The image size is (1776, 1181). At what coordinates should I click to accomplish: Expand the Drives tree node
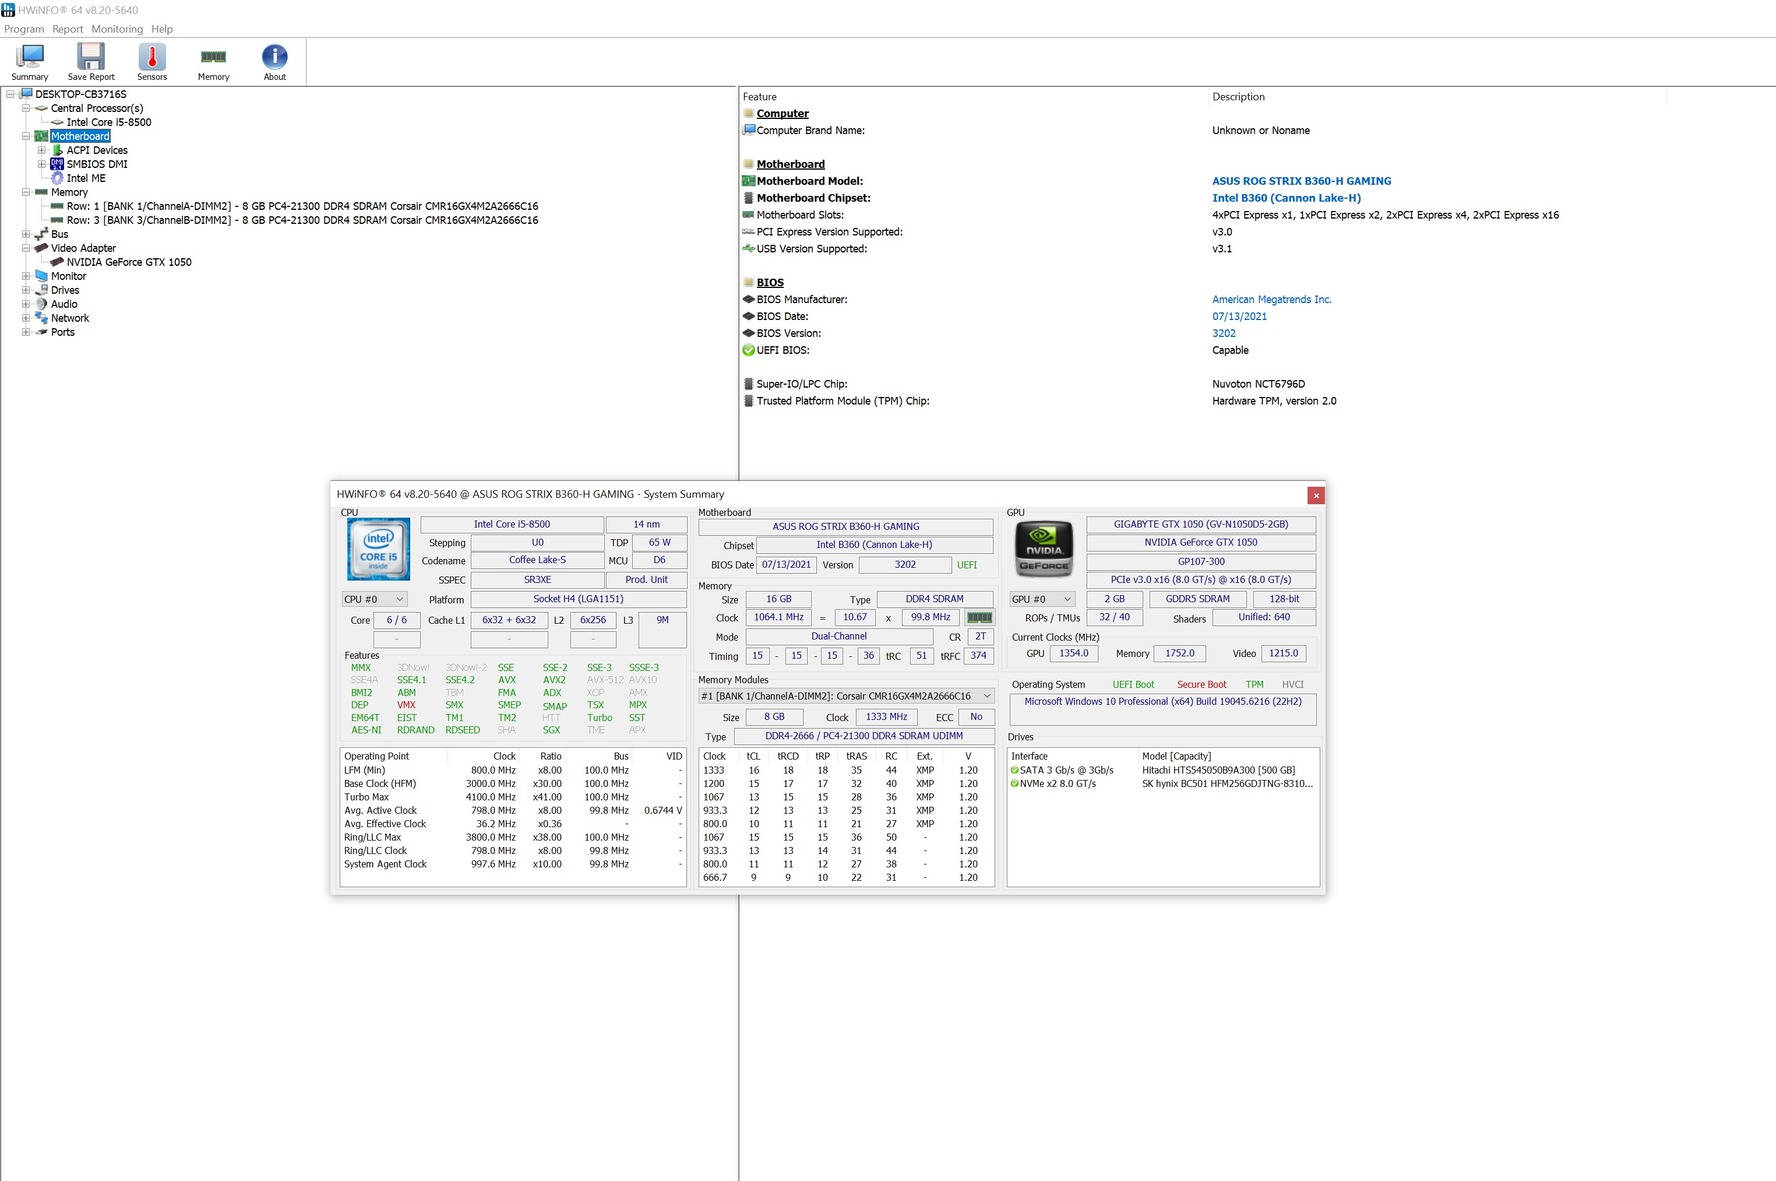click(26, 290)
